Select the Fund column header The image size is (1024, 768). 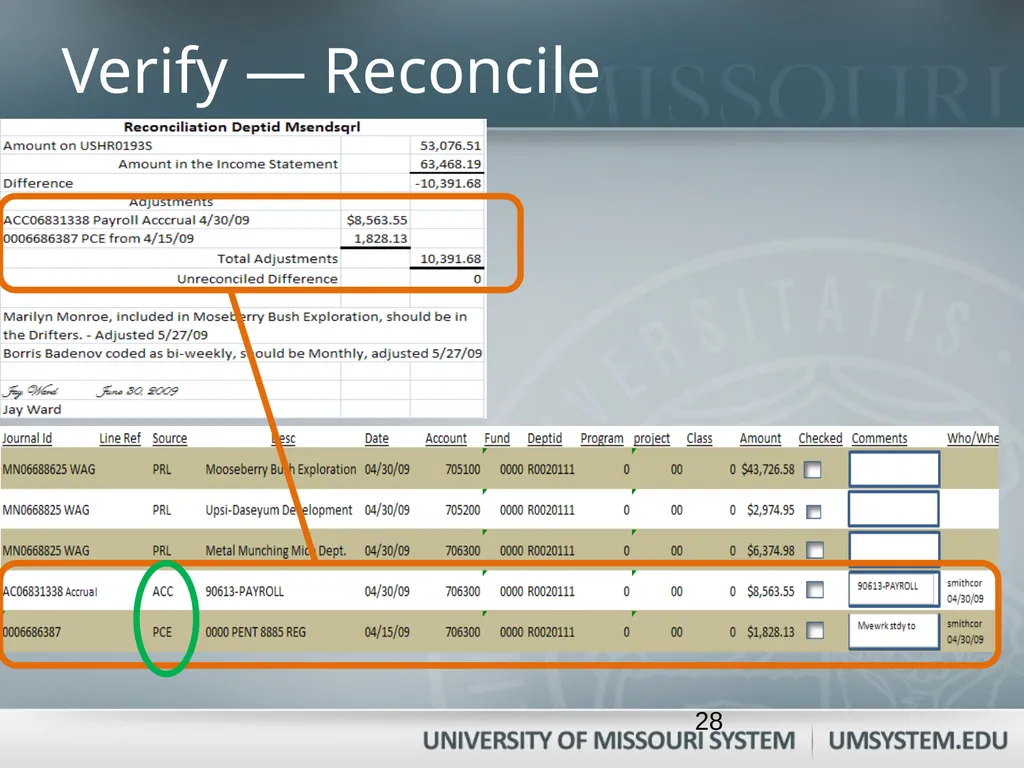[x=496, y=438]
